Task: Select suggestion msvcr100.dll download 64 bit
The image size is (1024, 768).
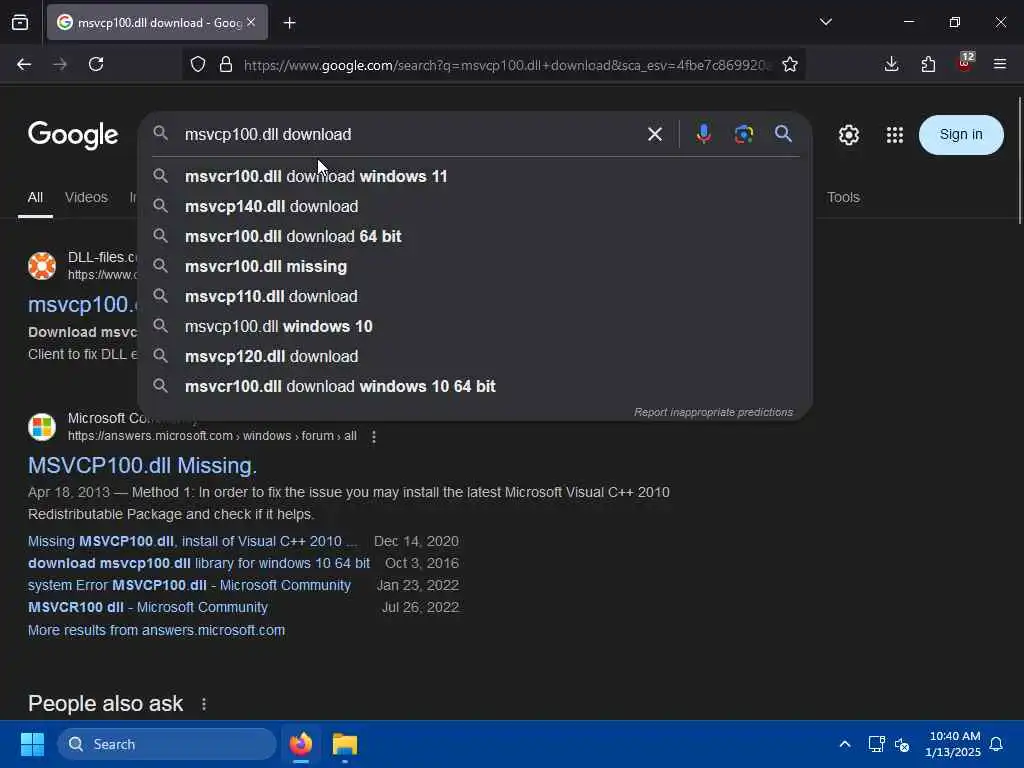Action: coord(475,236)
